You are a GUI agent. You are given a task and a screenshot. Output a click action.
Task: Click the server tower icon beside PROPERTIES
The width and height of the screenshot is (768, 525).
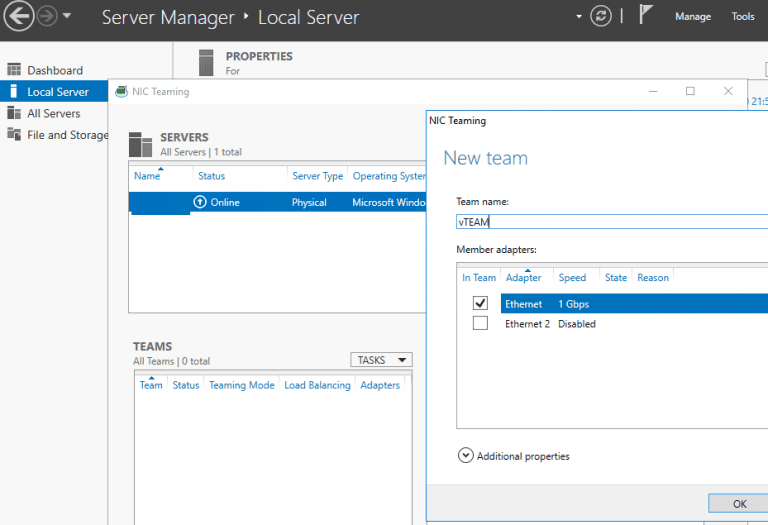click(x=206, y=63)
